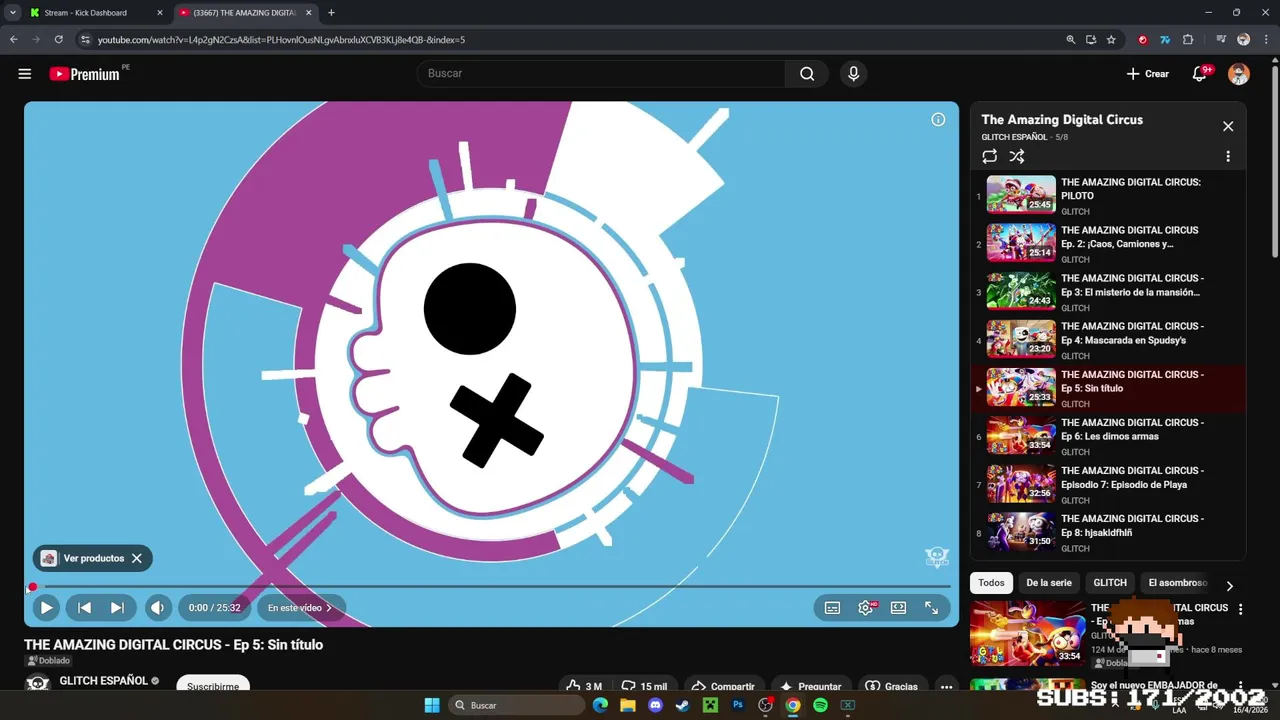Viewport: 1280px width, 720px height.
Task: Open player settings gear
Action: (866, 607)
